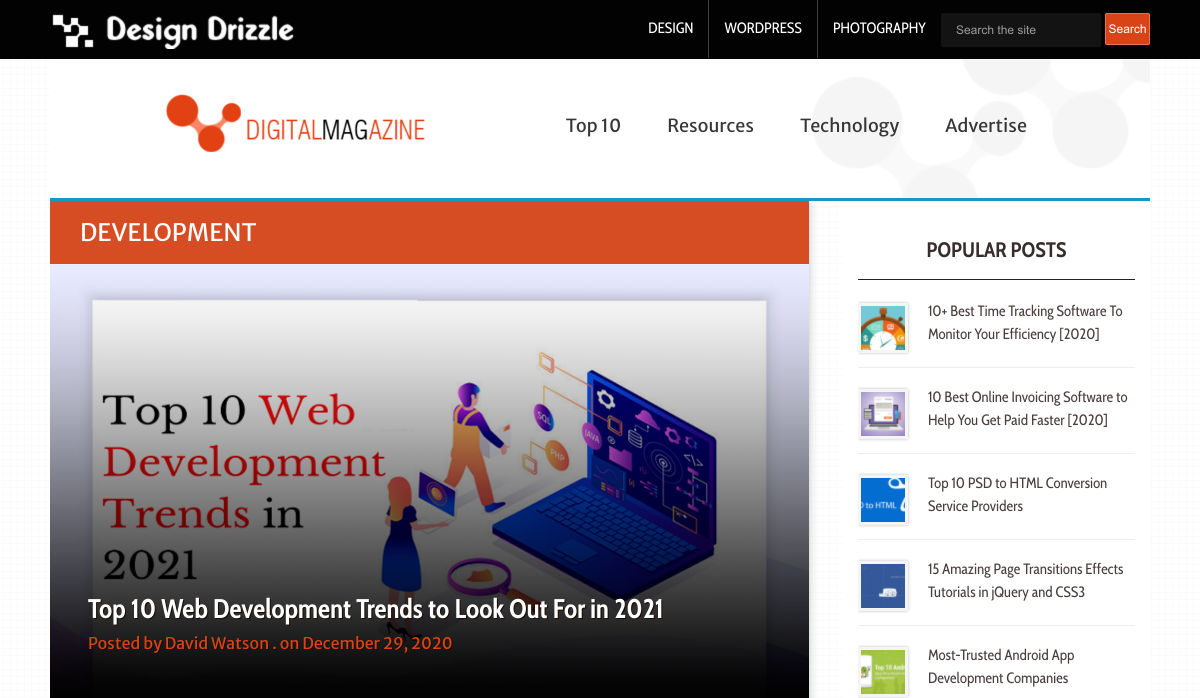The width and height of the screenshot is (1200, 698).
Task: Click the Design Drizzle logo
Action: [x=173, y=30]
